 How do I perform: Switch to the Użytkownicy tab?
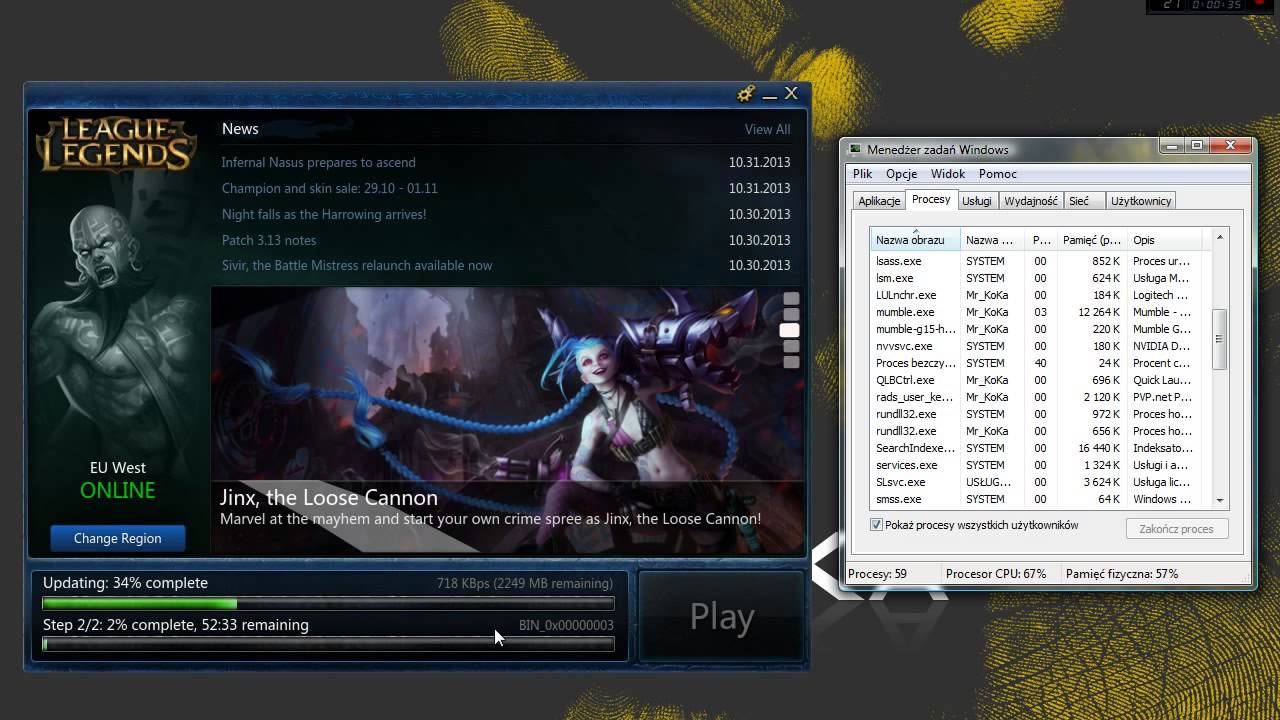click(1141, 201)
